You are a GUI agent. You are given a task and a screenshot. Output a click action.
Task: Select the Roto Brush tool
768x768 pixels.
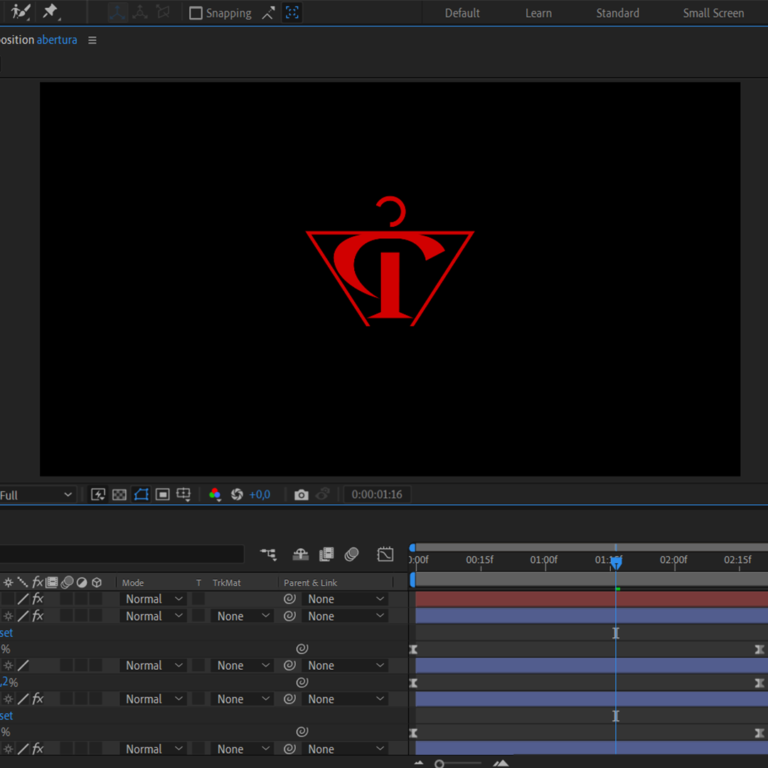coord(20,13)
